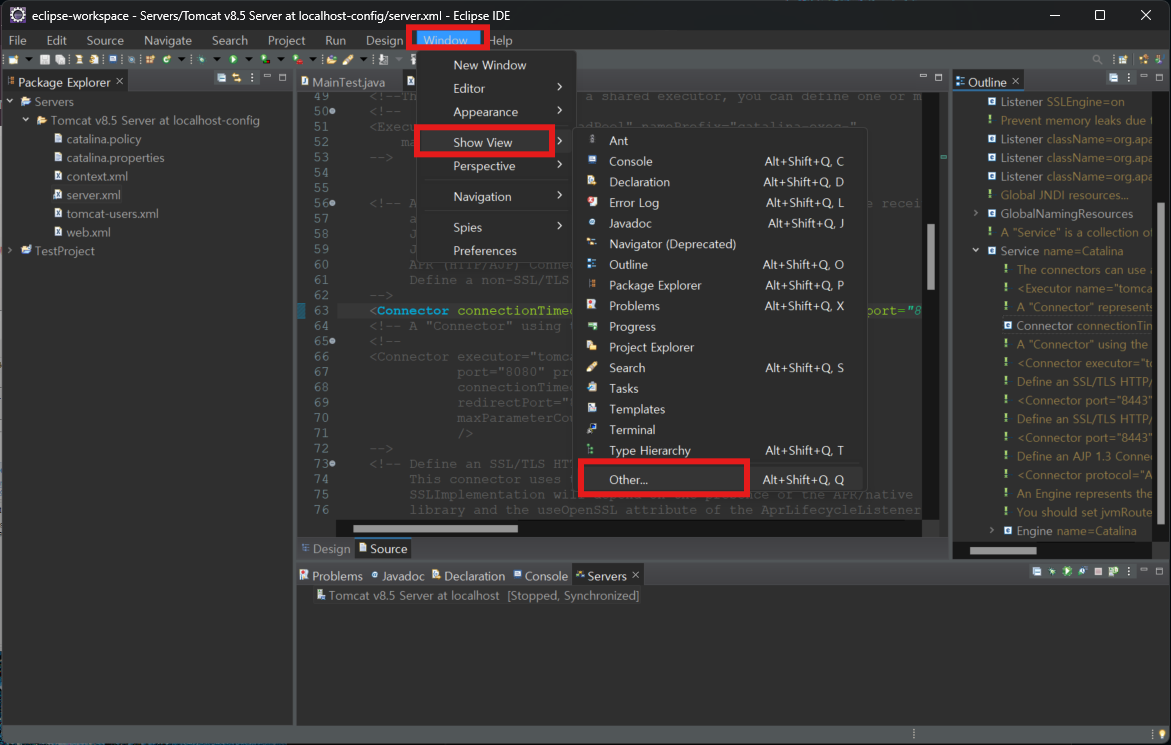The height and width of the screenshot is (745, 1171).
Task: Click the Save All toolbar icon
Action: [x=60, y=59]
